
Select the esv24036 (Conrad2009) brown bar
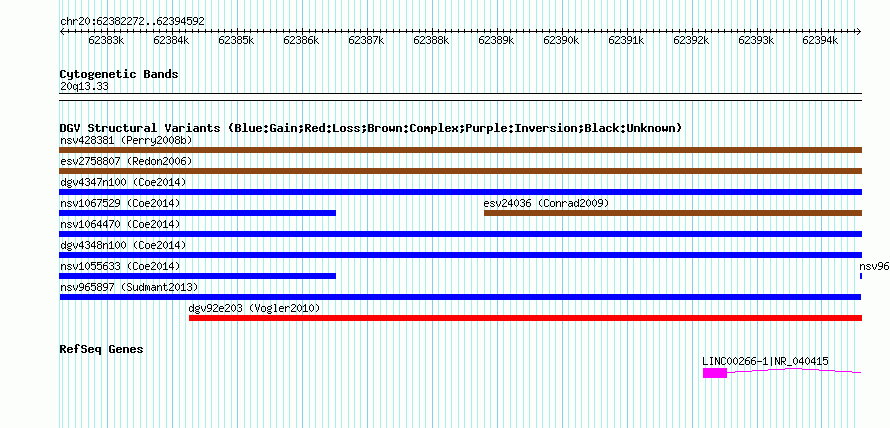[673, 213]
